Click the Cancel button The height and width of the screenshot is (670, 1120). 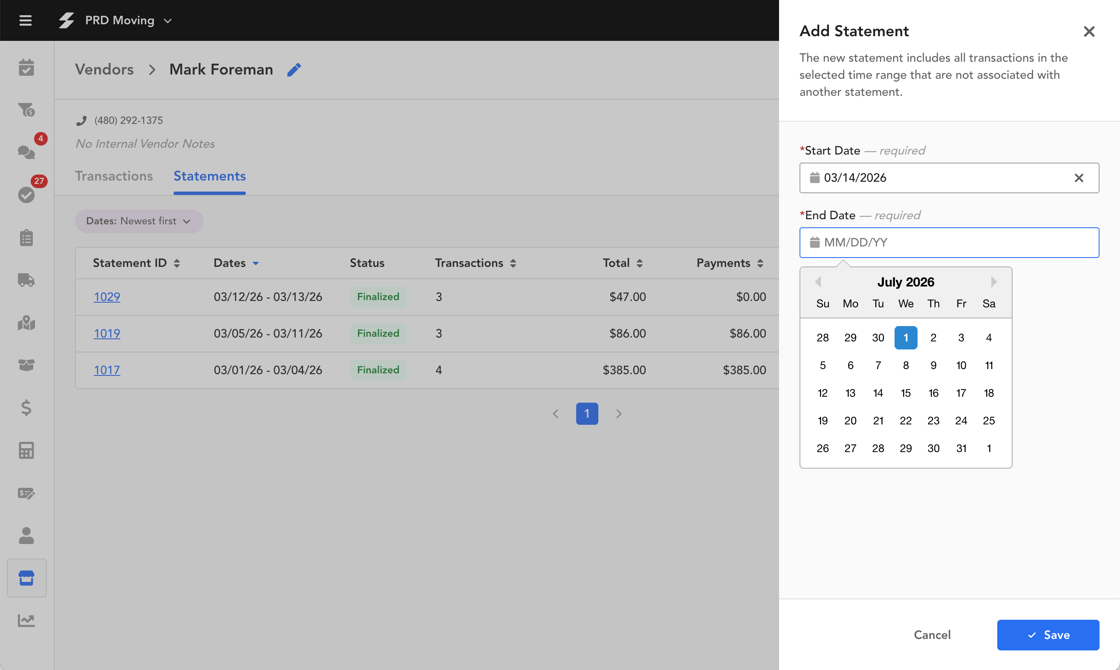pyautogui.click(x=932, y=635)
